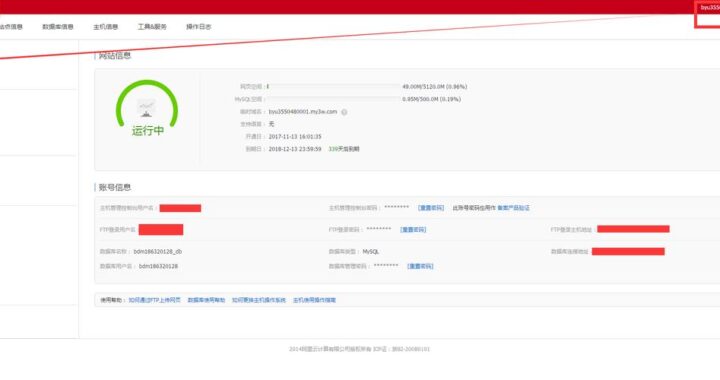Click the footer copyright text with ICP number
Screen dimensions: 720x380
(360, 349)
